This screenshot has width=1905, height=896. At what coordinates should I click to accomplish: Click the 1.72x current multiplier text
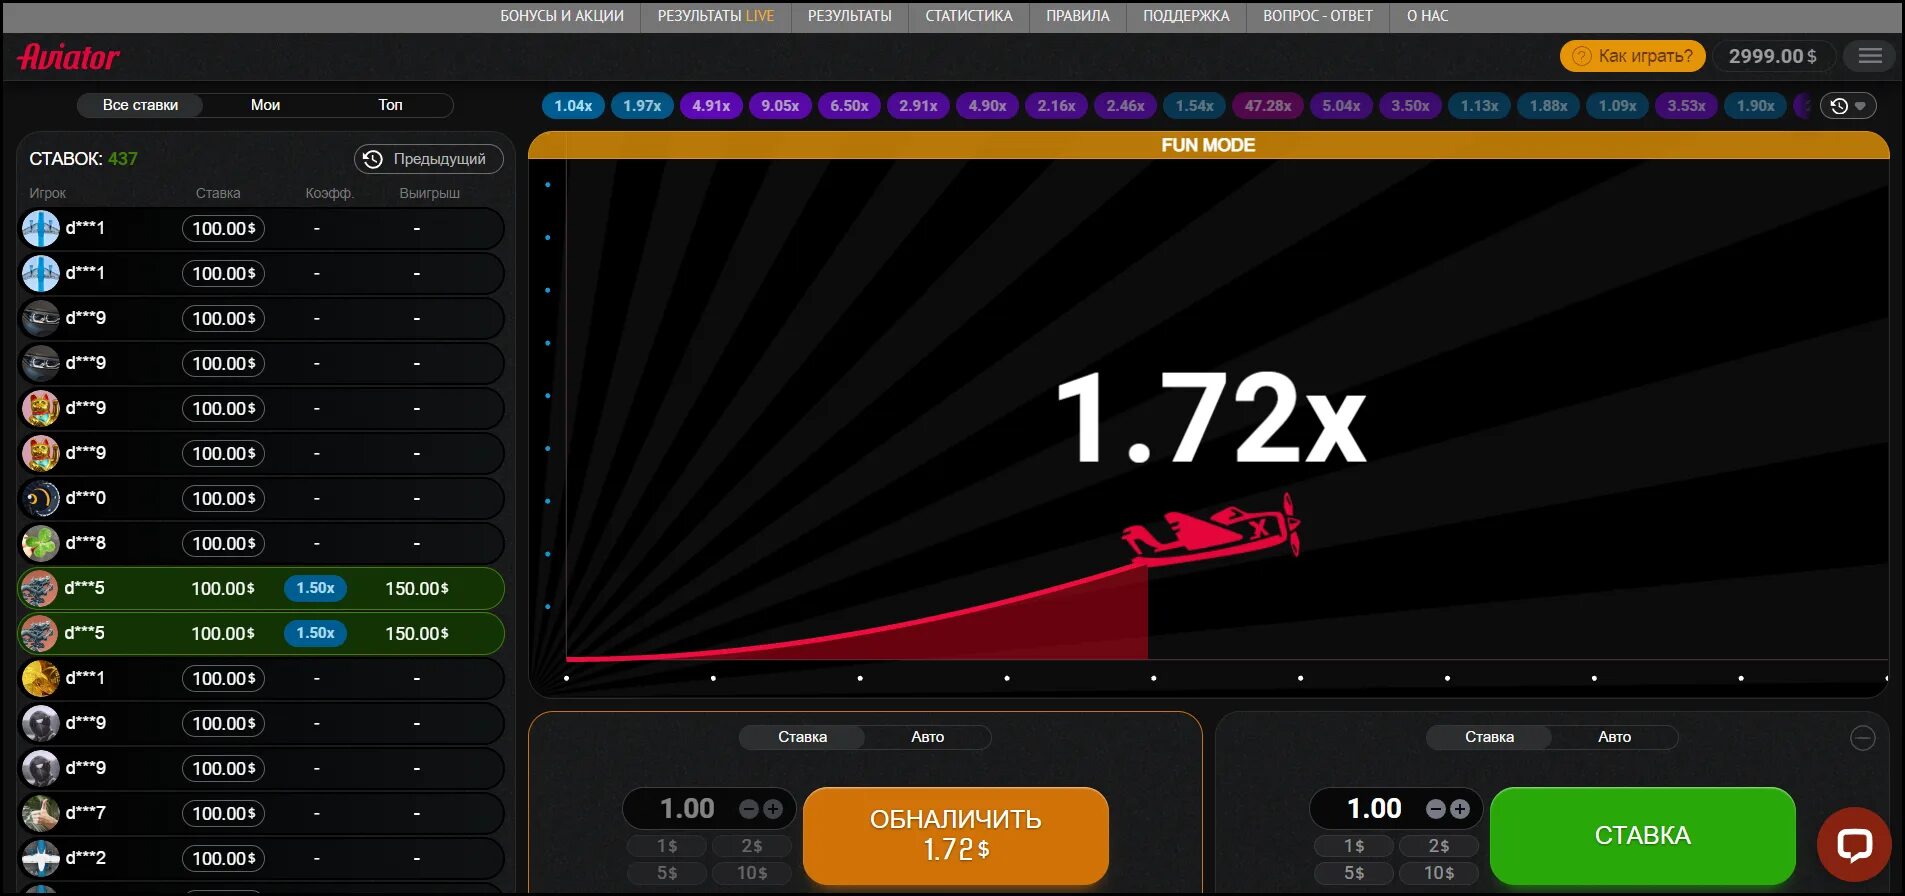pyautogui.click(x=1211, y=418)
